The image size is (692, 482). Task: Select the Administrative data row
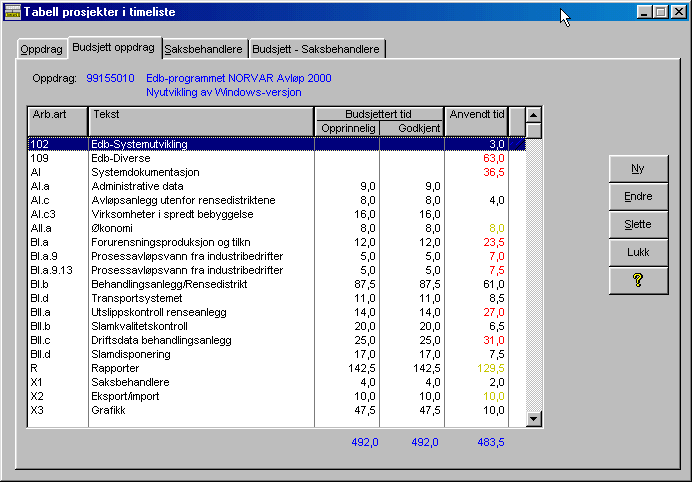tap(277, 186)
